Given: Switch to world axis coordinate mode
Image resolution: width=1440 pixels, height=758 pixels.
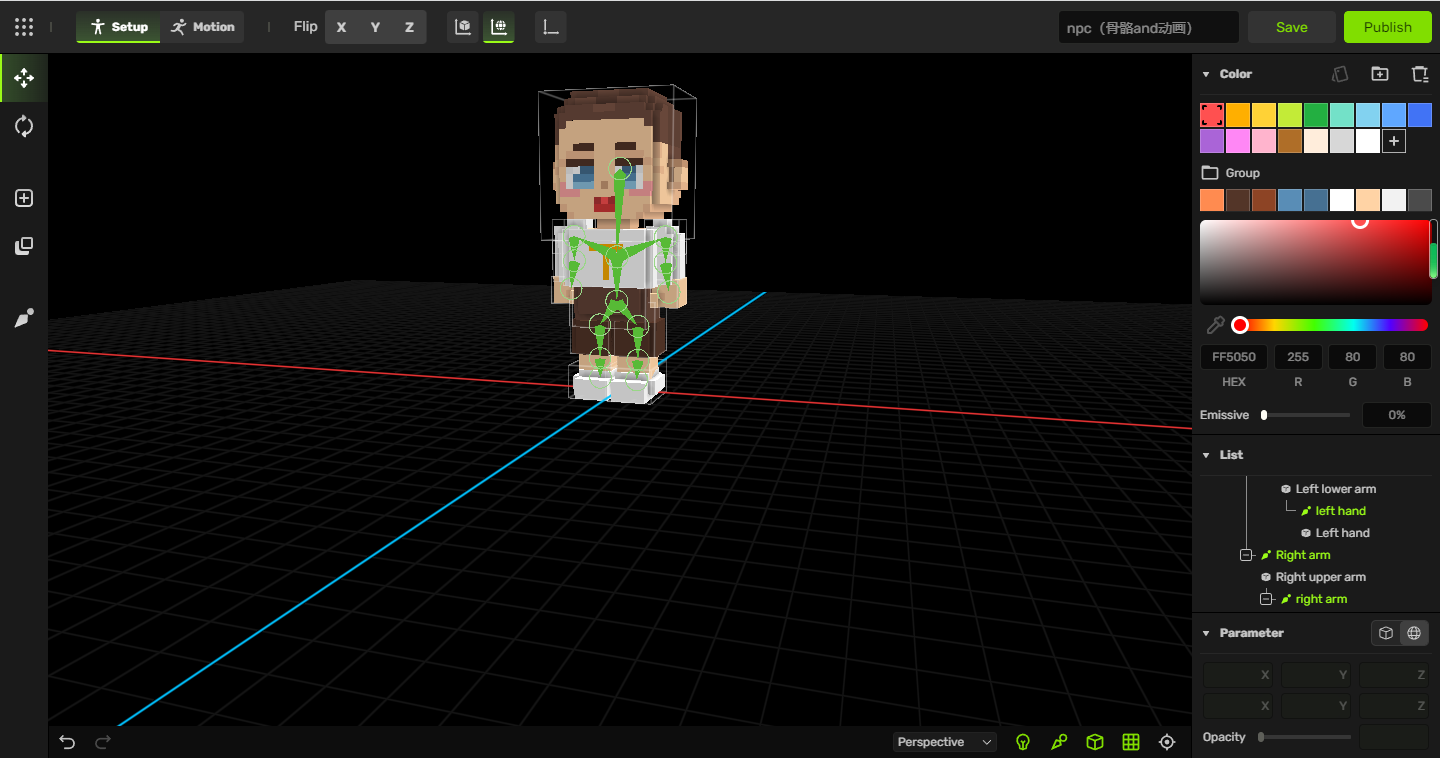Looking at the screenshot, I should tap(498, 27).
